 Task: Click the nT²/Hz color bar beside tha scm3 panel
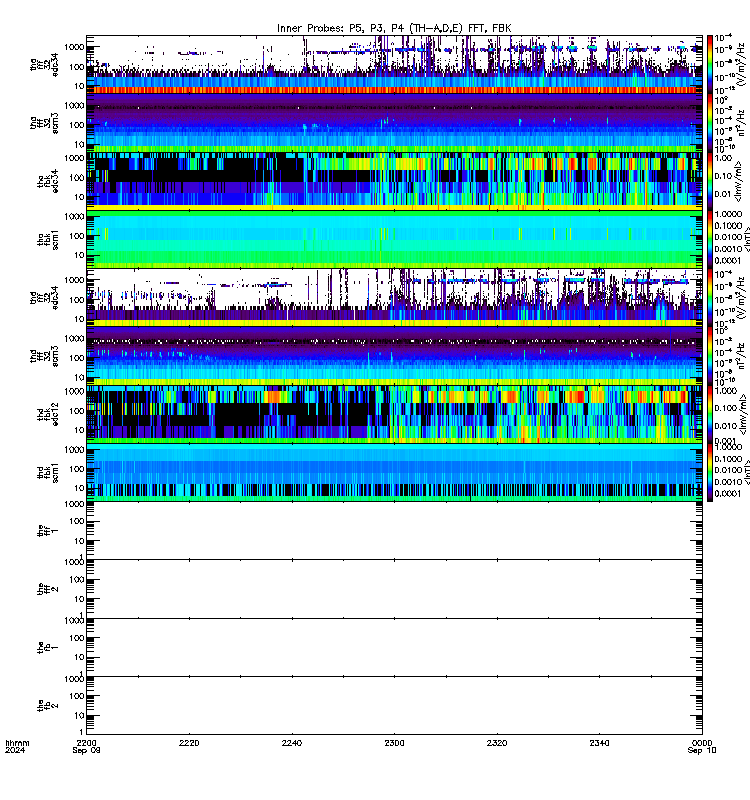710,122
